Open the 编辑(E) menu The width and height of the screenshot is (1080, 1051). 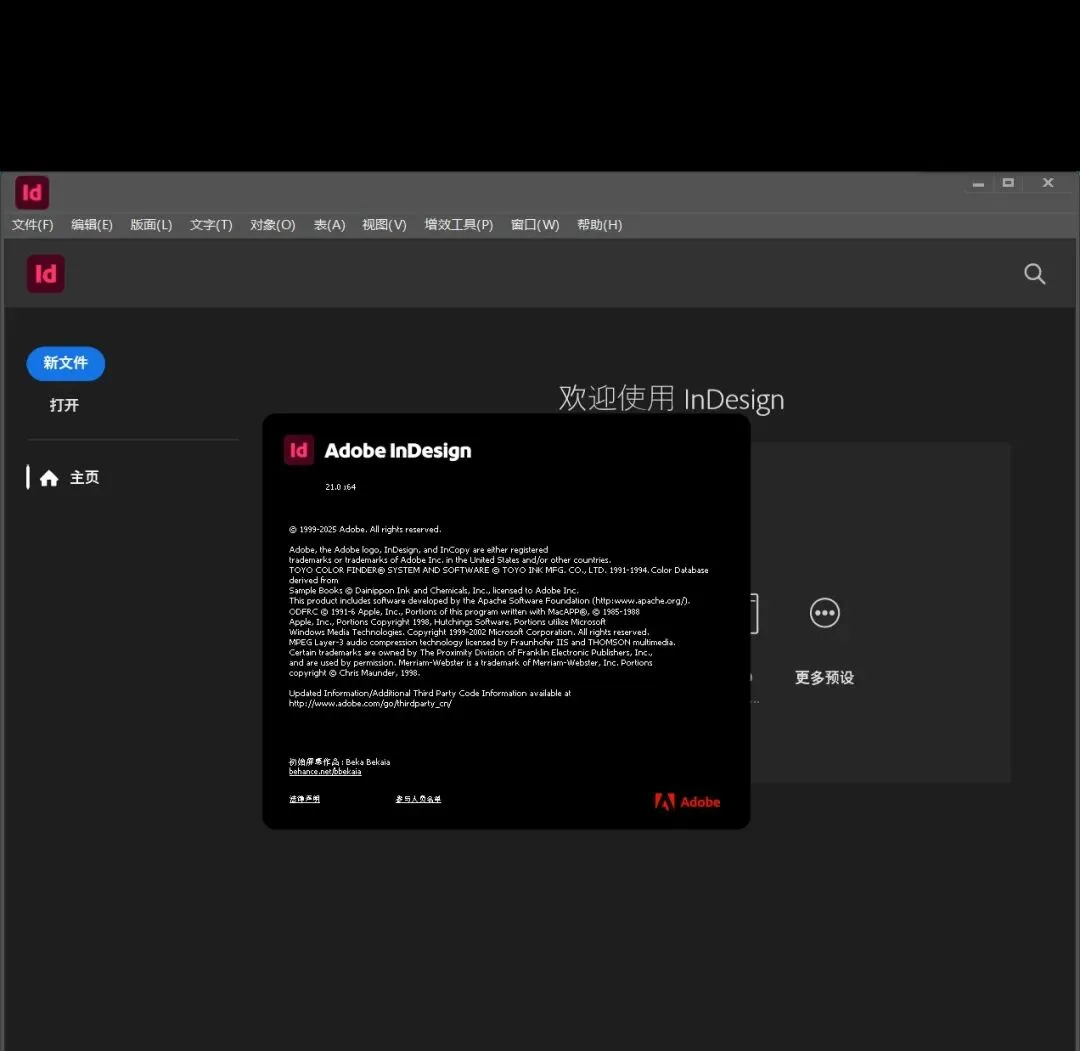[92, 225]
